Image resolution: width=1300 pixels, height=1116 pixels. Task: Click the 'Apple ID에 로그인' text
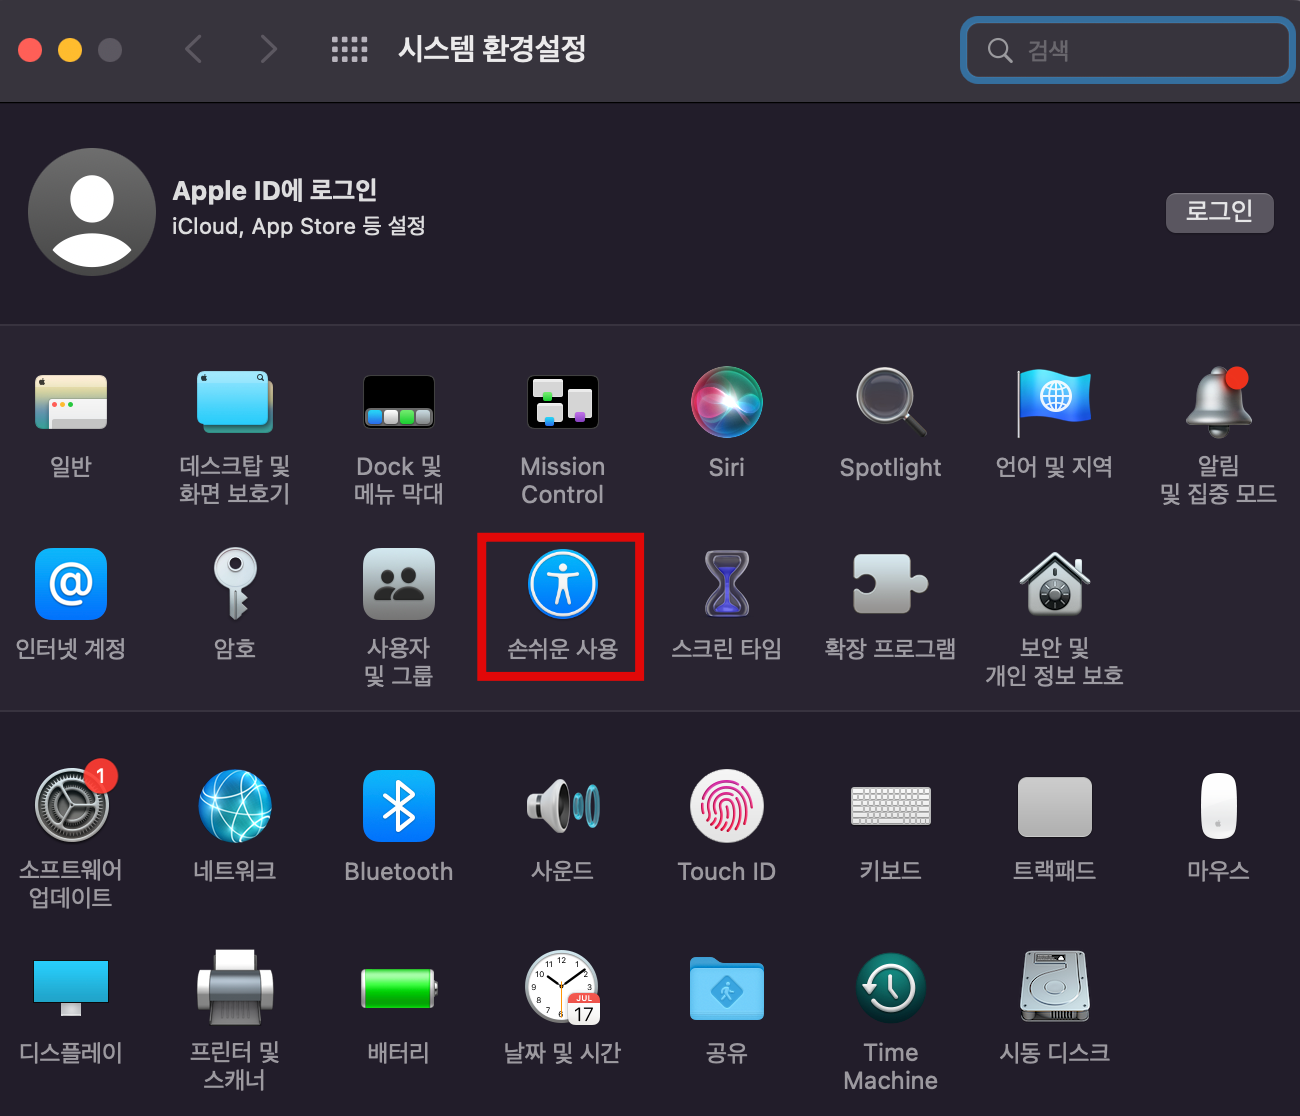[x=275, y=190]
